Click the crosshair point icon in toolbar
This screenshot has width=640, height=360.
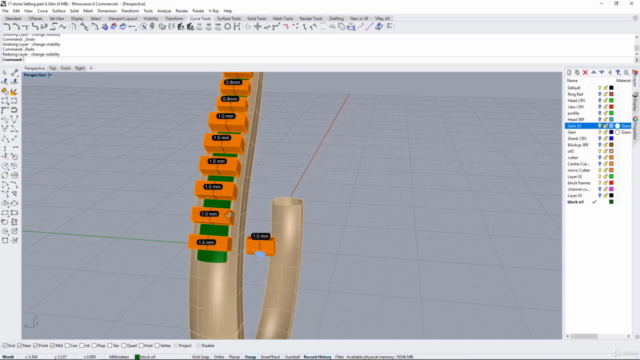pyautogui.click(x=258, y=27)
